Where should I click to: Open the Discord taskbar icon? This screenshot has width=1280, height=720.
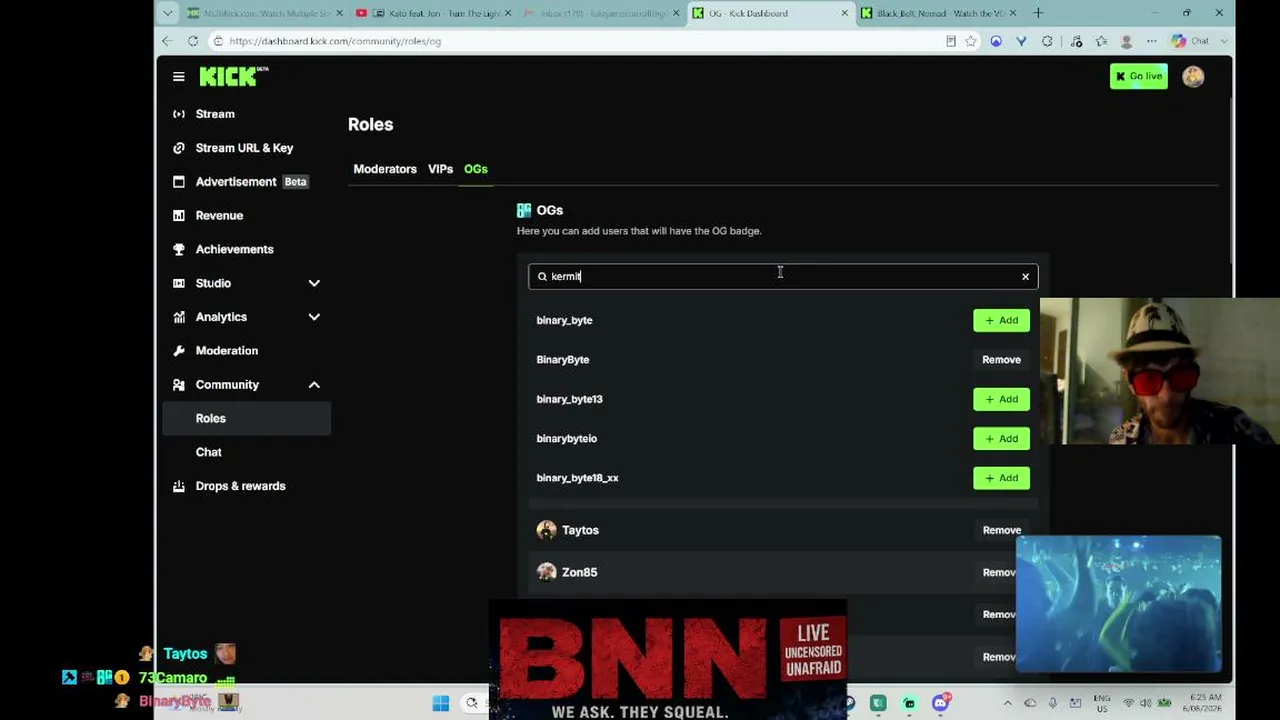(941, 703)
